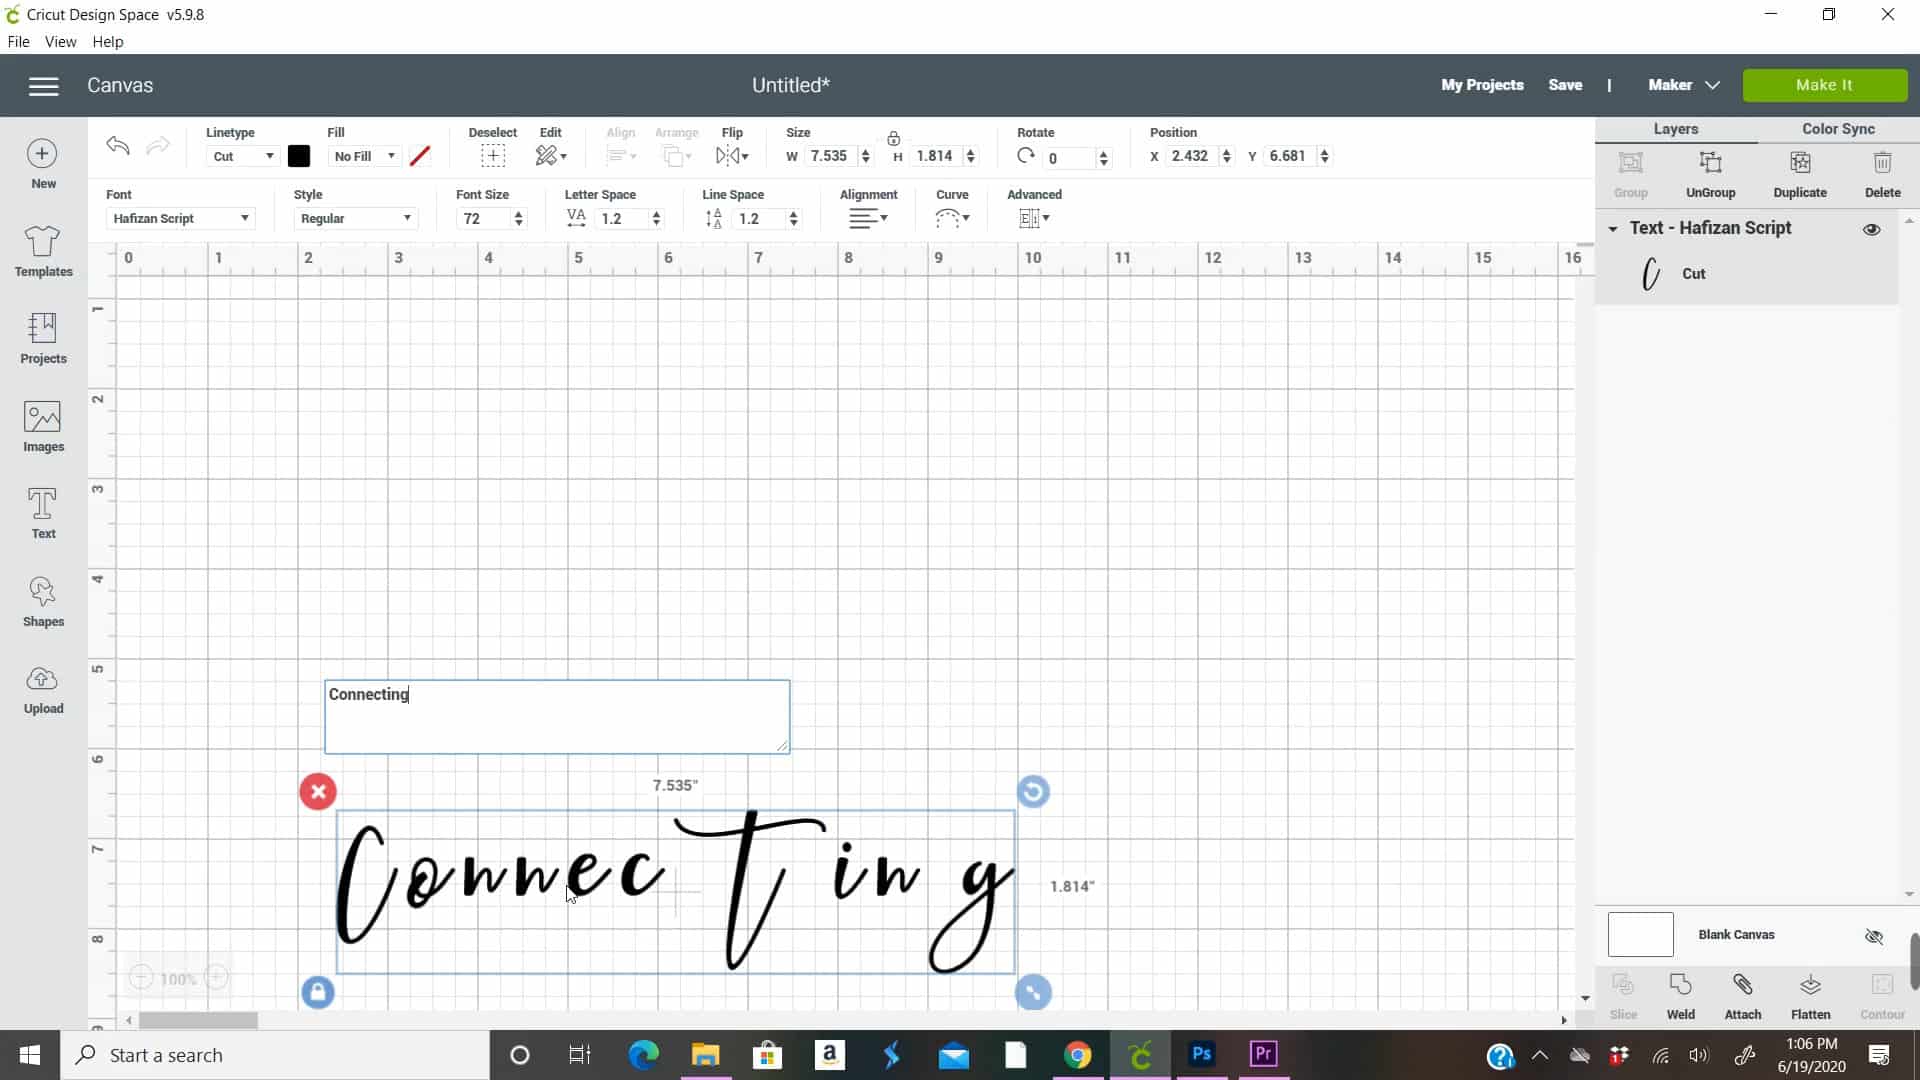This screenshot has width=1920, height=1080.
Task: Open the Help menu
Action: click(x=107, y=42)
